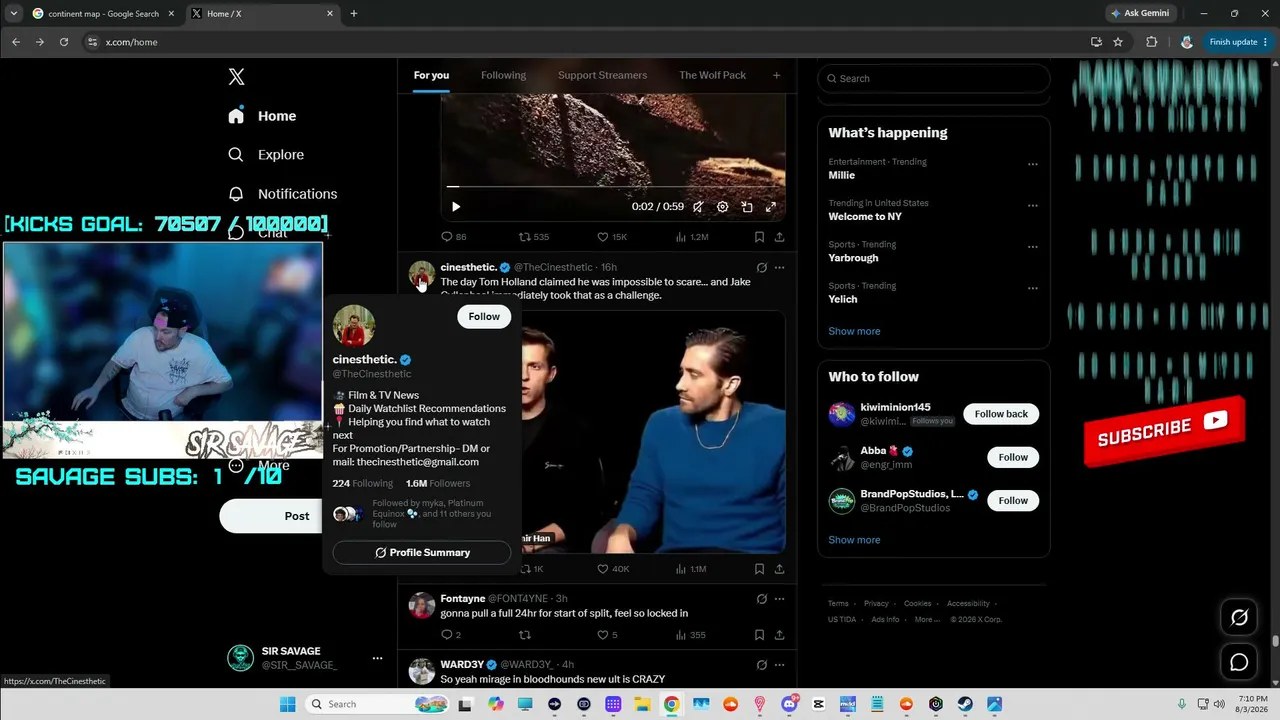Open Steam from the taskbar
The width and height of the screenshot is (1280, 720).
pos(965,704)
